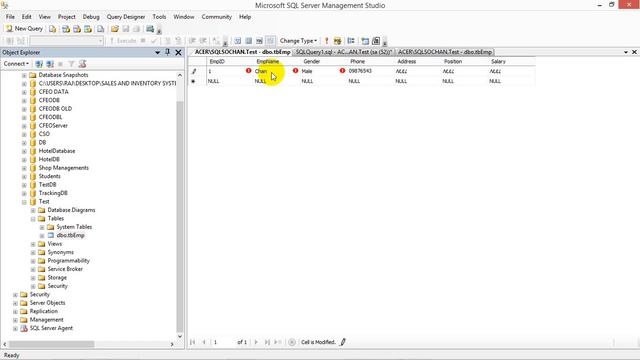Open the Change Type dropdown

(298, 41)
